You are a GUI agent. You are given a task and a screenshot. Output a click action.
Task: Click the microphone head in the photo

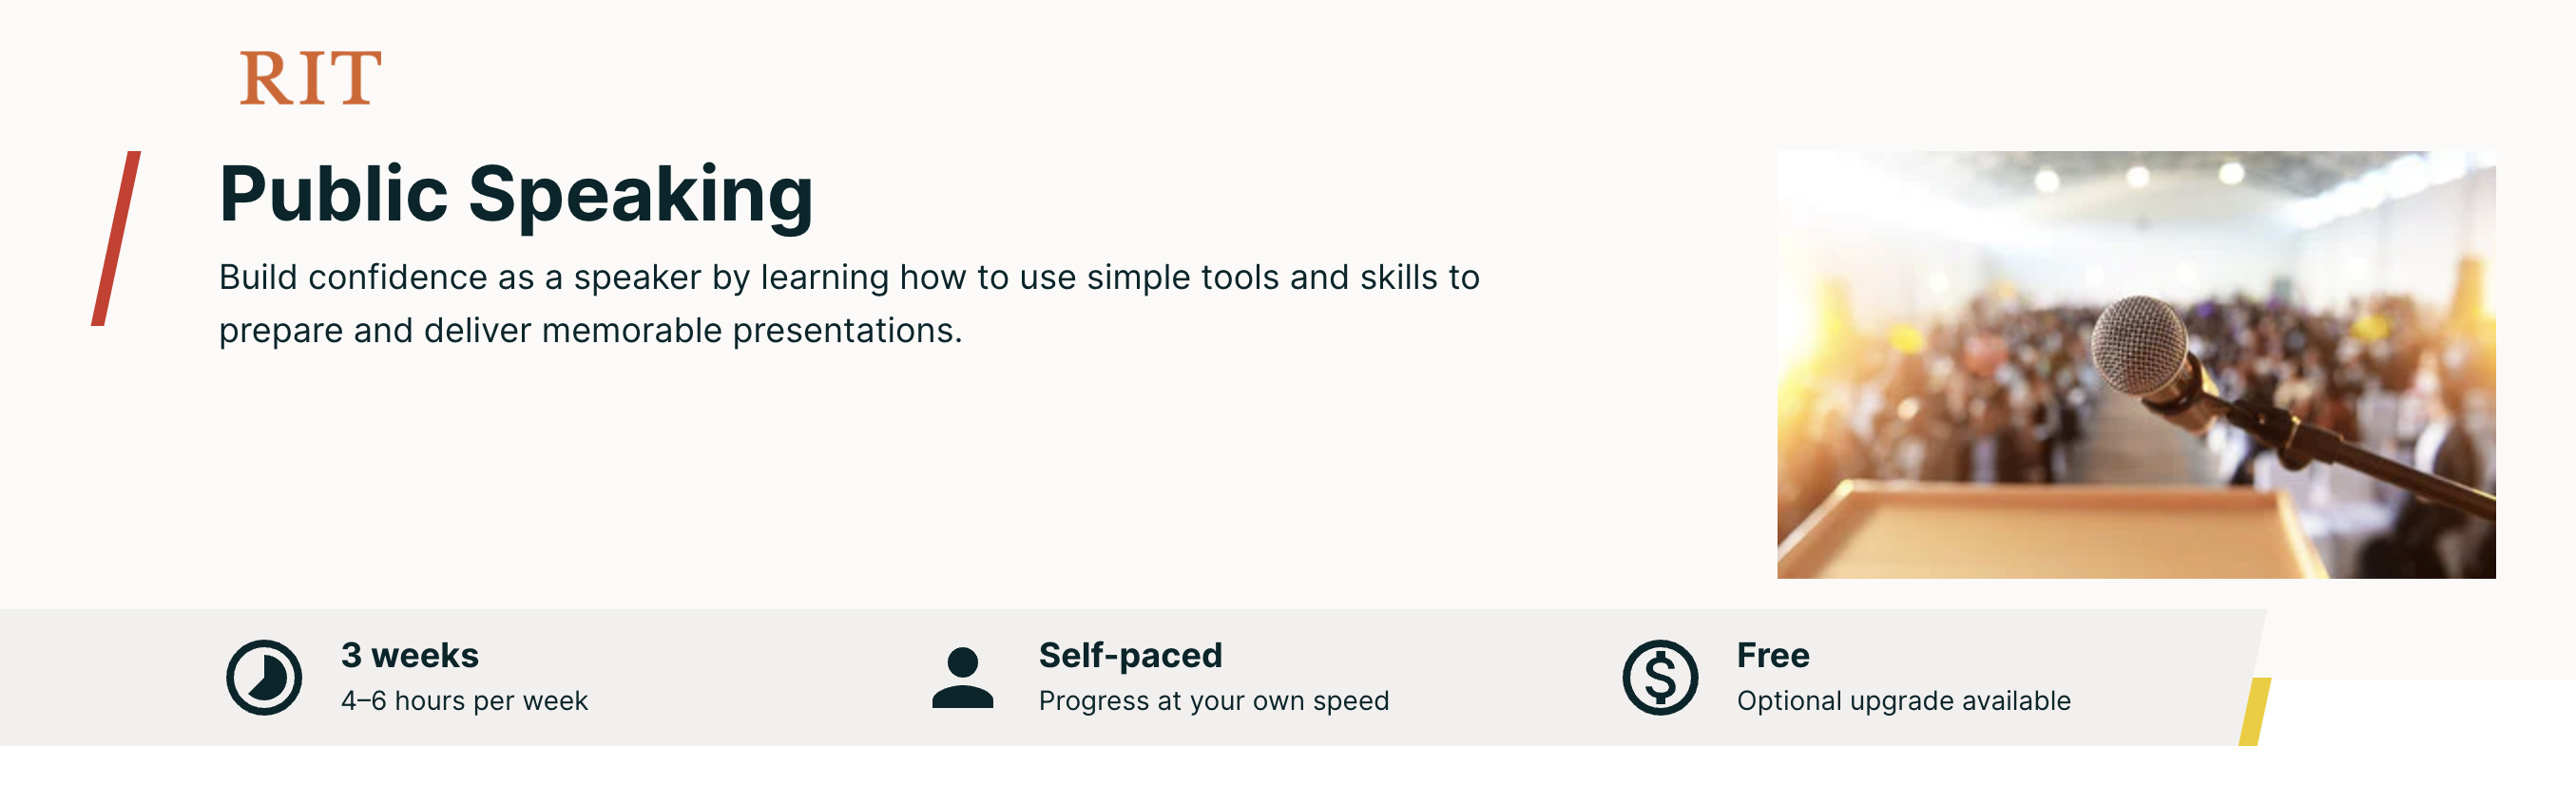(x=2141, y=345)
